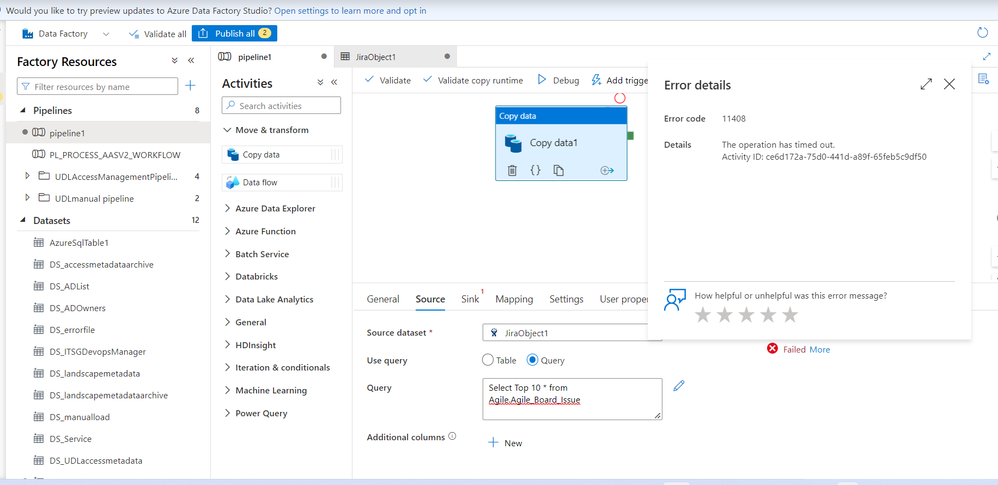Screen dimensions: 998x485
Task: Open the properties icon at far right toolbar
Action: coord(983,79)
